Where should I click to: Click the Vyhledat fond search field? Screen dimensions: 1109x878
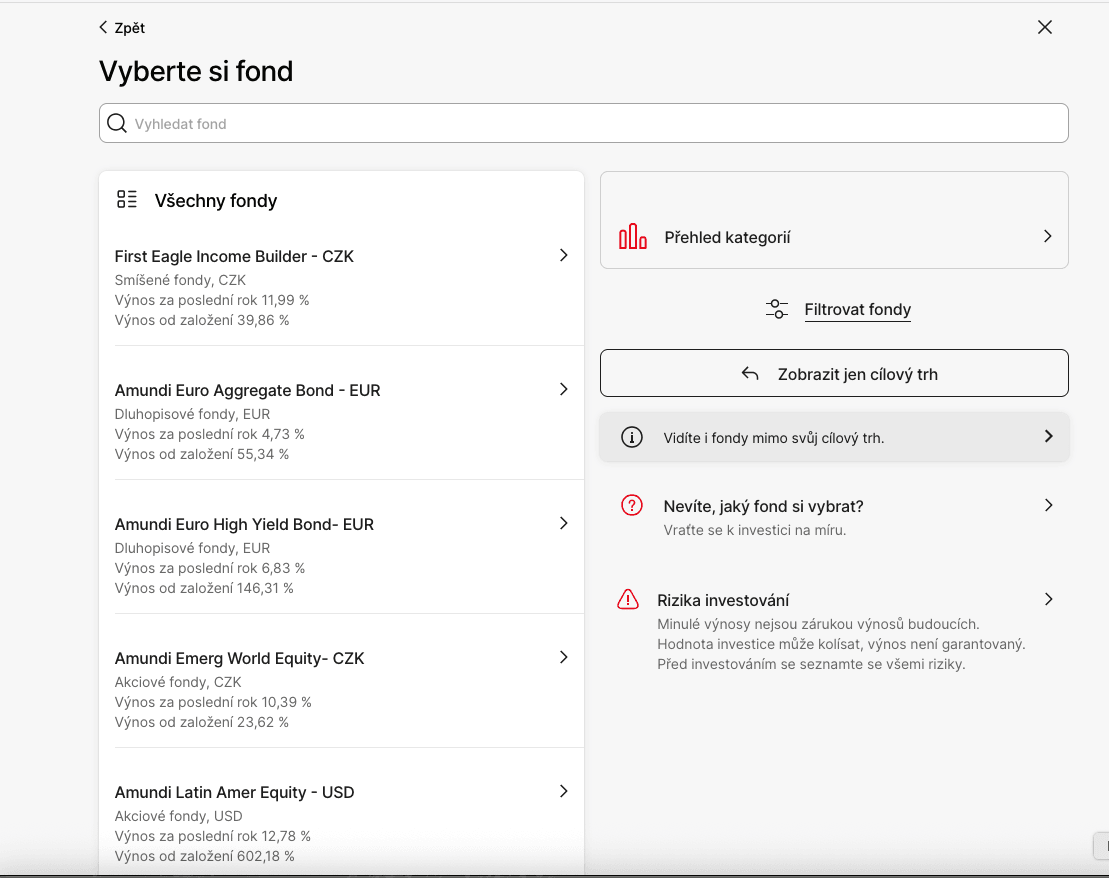pos(583,123)
